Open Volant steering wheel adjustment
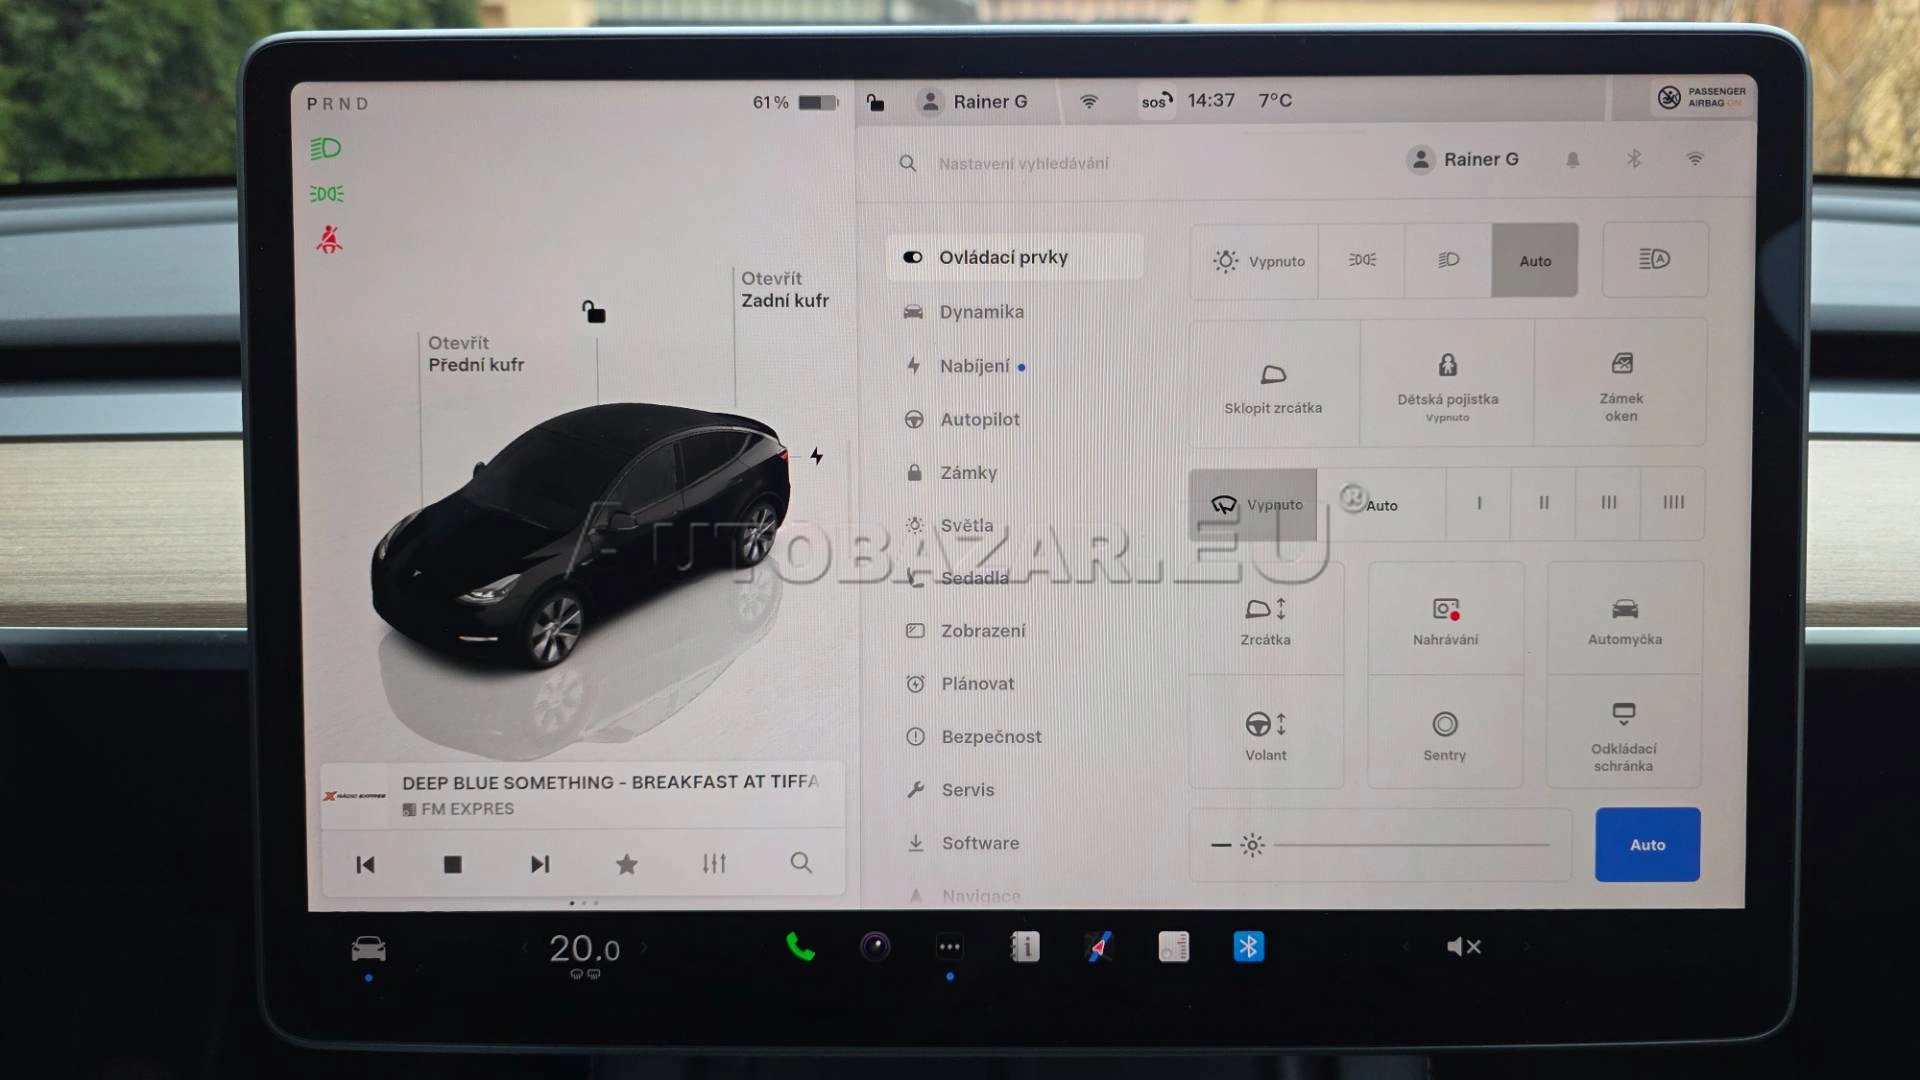The width and height of the screenshot is (1920, 1080). click(x=1266, y=734)
